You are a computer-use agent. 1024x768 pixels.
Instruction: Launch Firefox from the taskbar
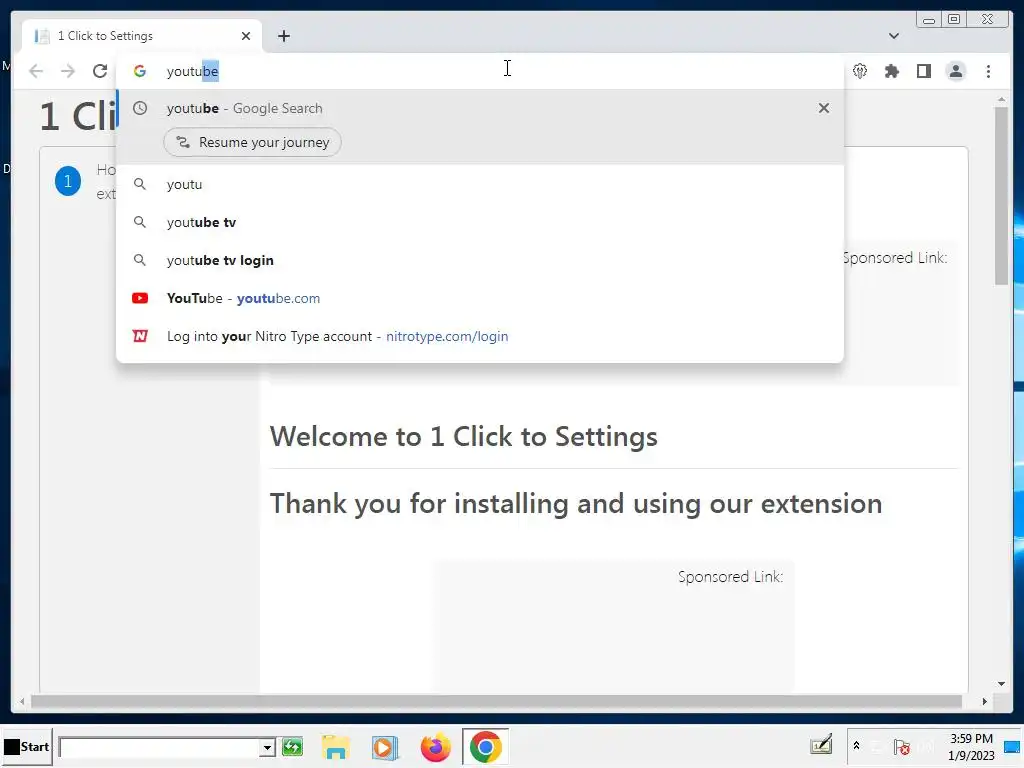(436, 747)
